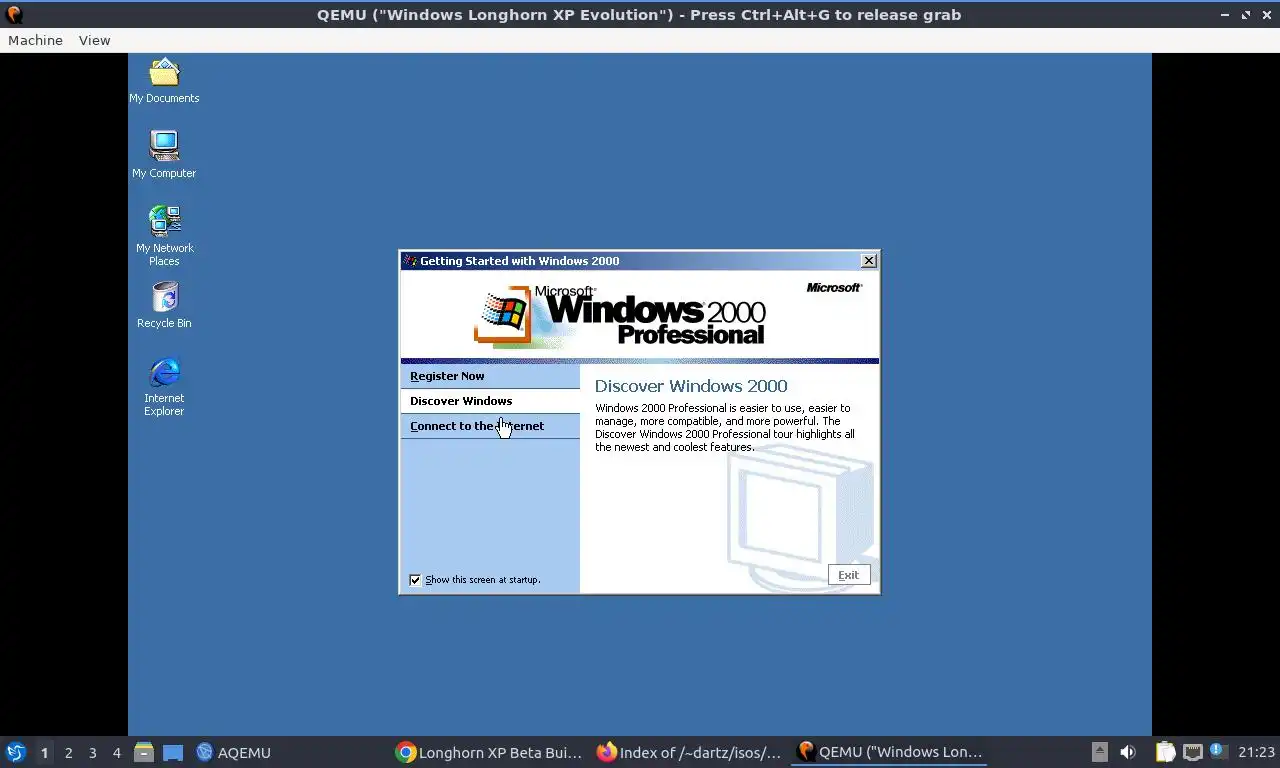Switch to workspace 4
This screenshot has width=1280, height=768.
pyautogui.click(x=116, y=752)
